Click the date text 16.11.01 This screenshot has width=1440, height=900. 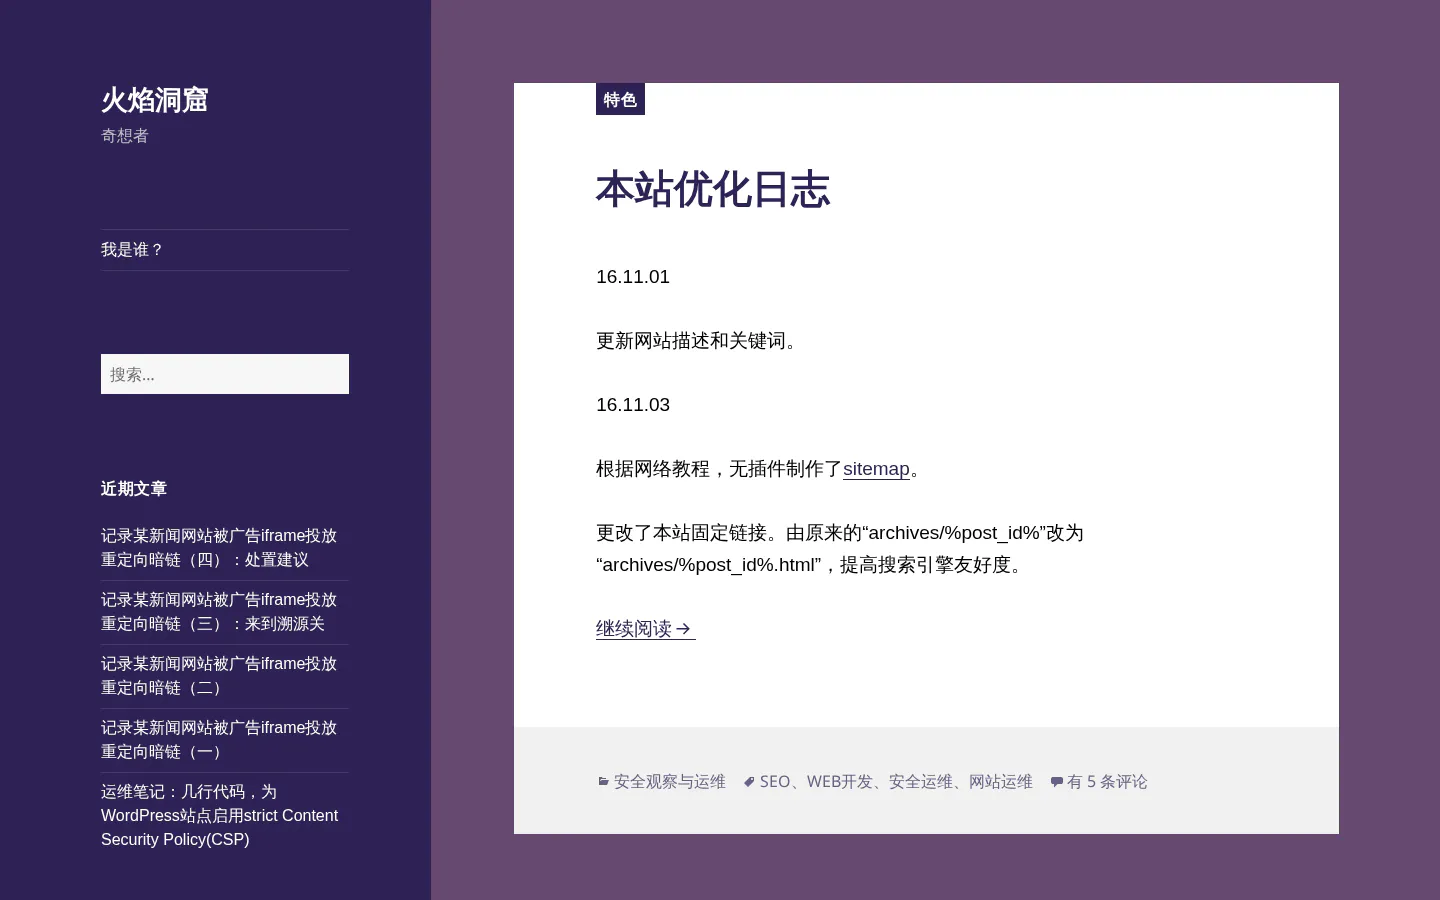click(x=633, y=277)
